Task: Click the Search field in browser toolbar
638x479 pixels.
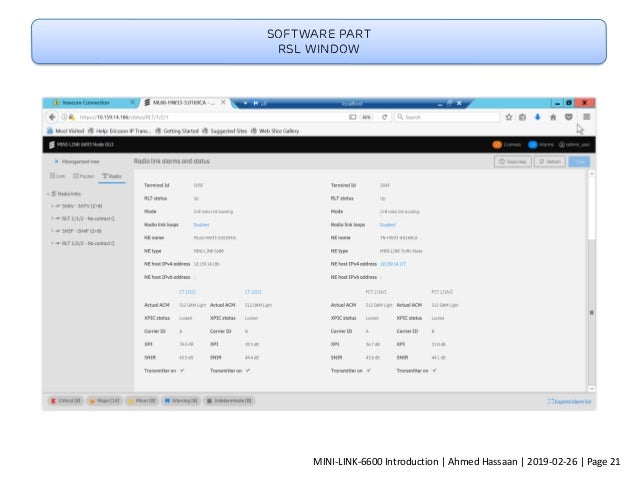Action: click(x=447, y=117)
